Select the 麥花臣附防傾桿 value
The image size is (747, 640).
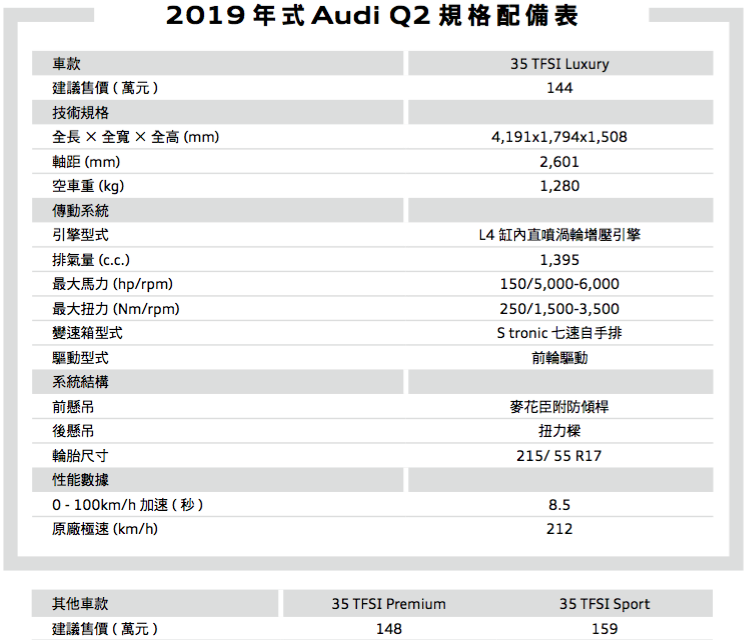click(560, 407)
